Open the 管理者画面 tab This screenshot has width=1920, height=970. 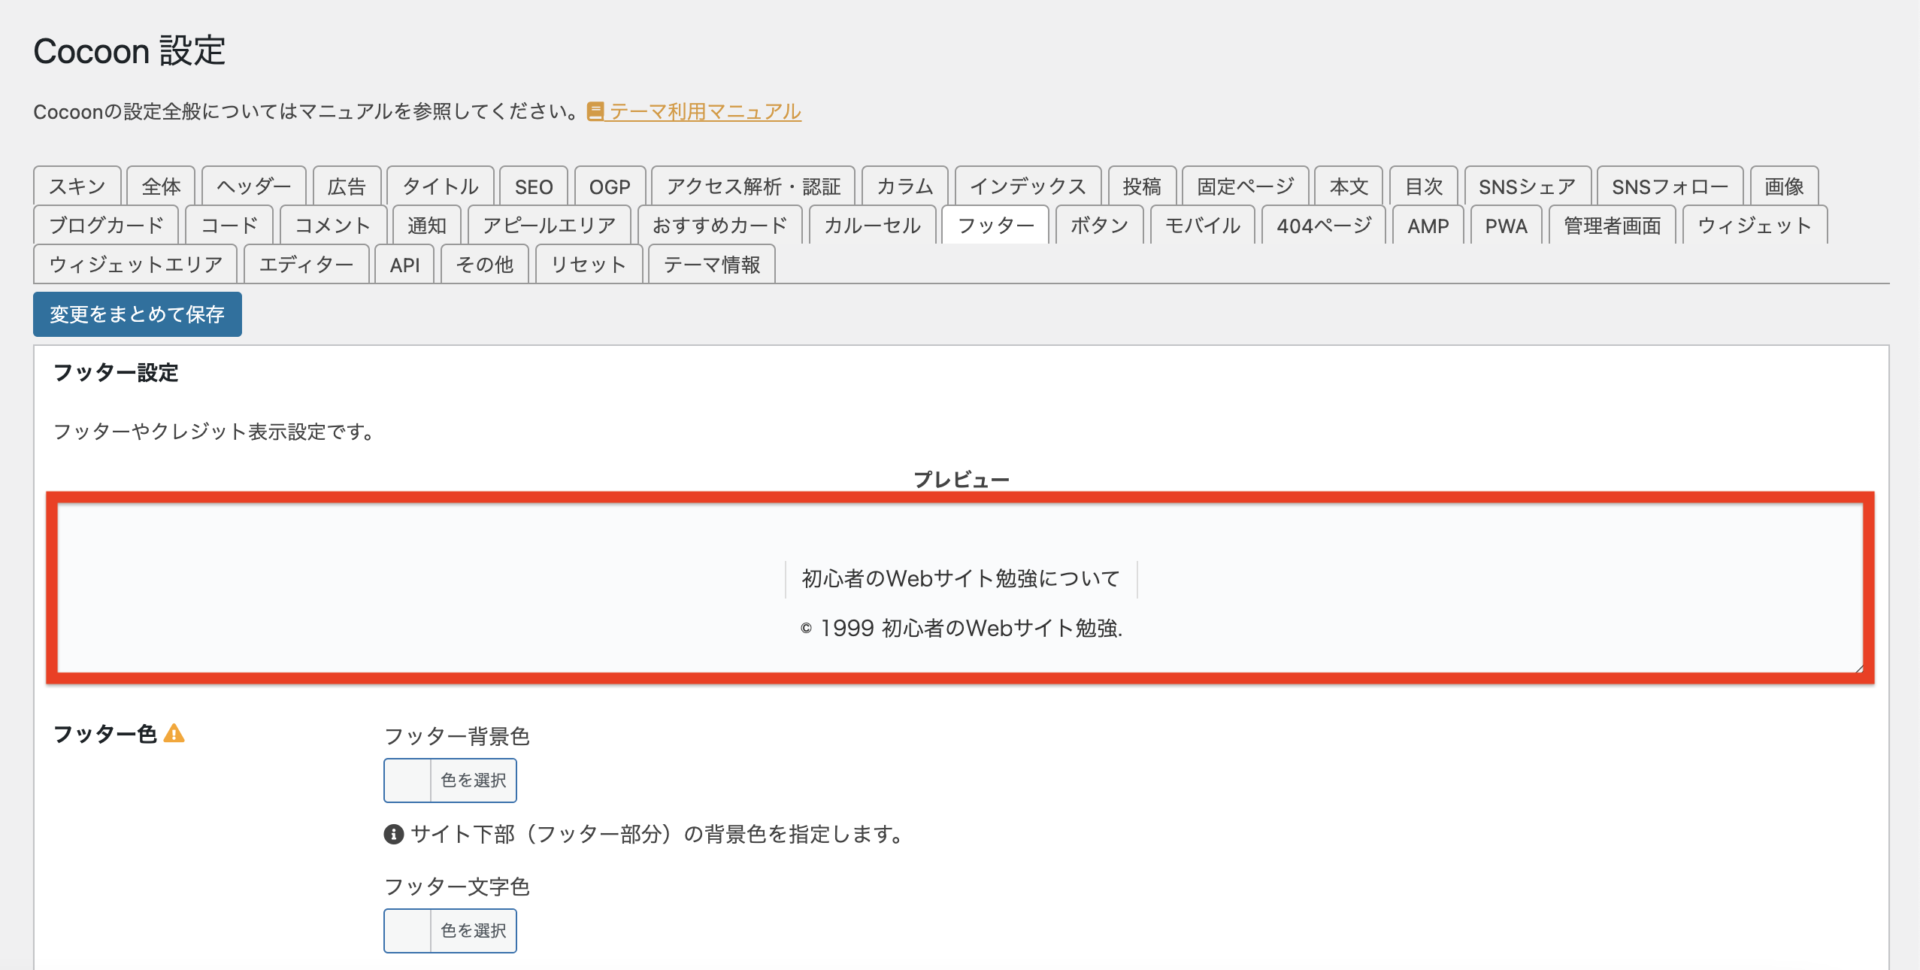[x=1612, y=225]
